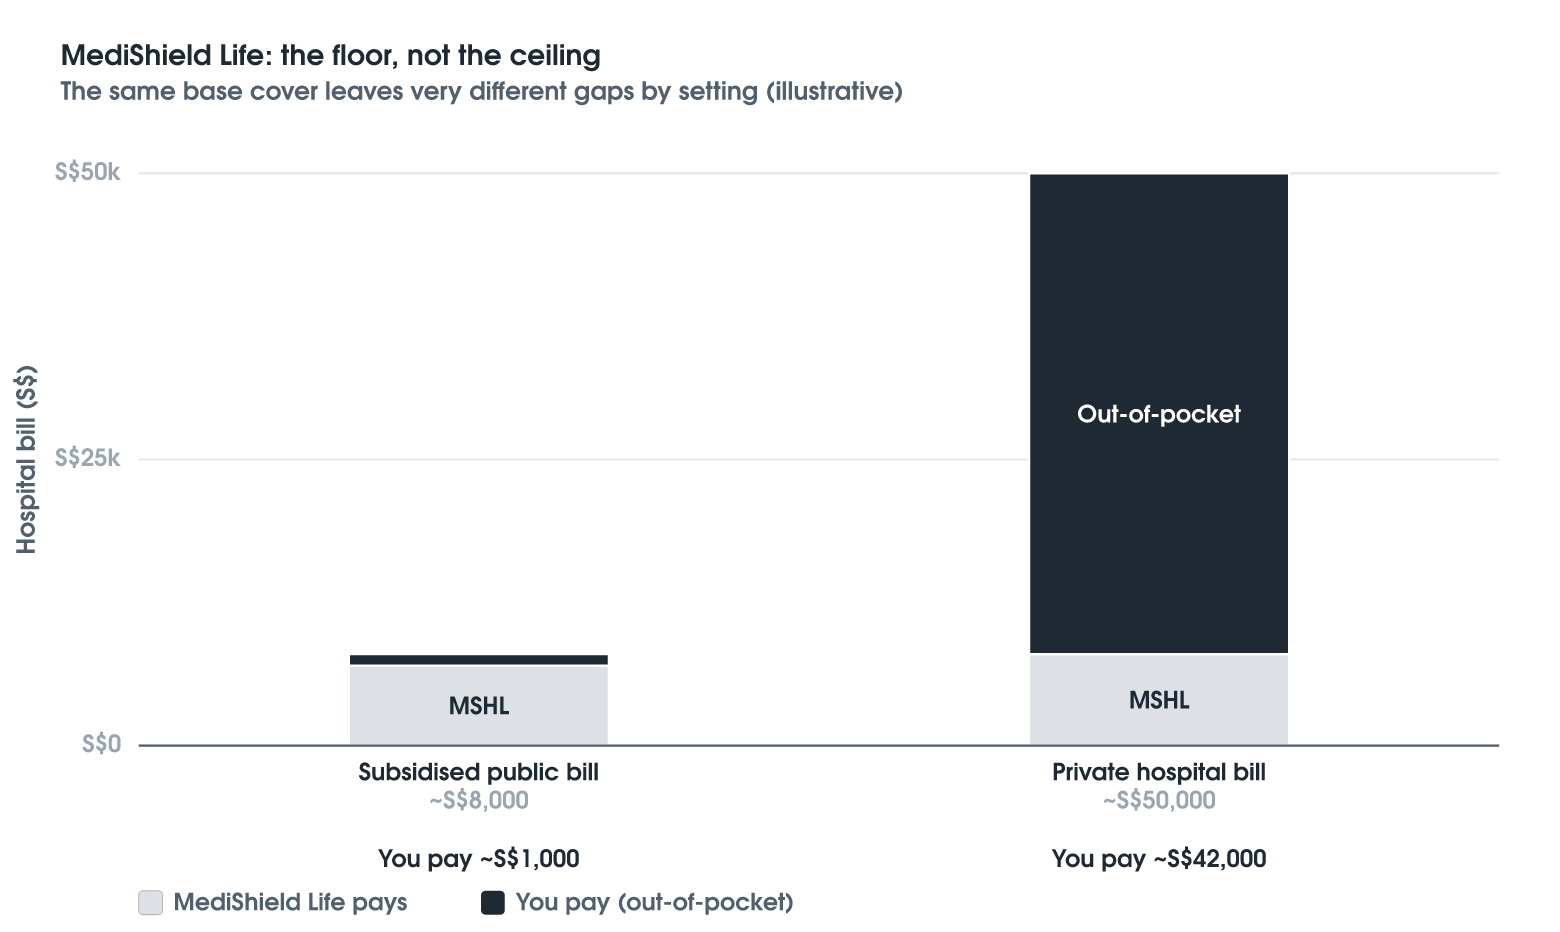
Task: Click the S$0 y-axis tick label
Action: tap(101, 744)
